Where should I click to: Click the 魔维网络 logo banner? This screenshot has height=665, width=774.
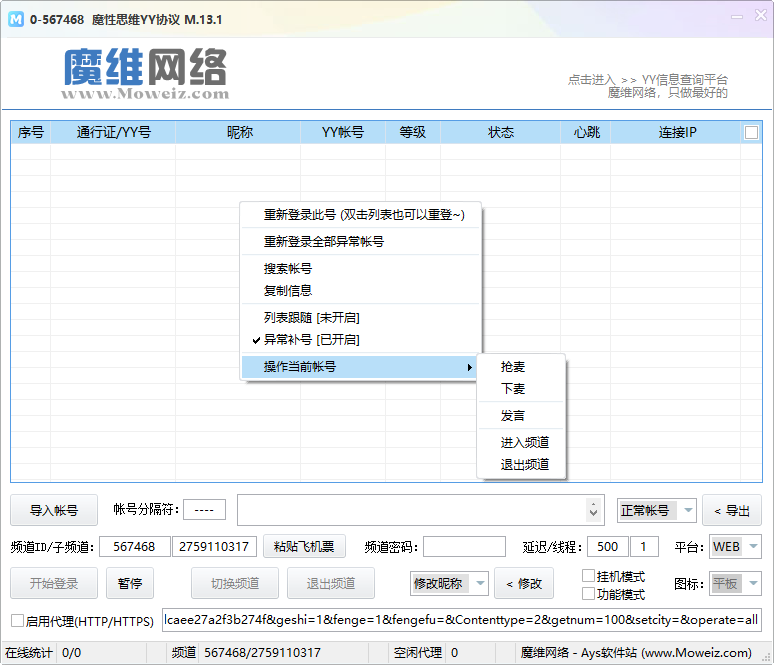(x=145, y=73)
